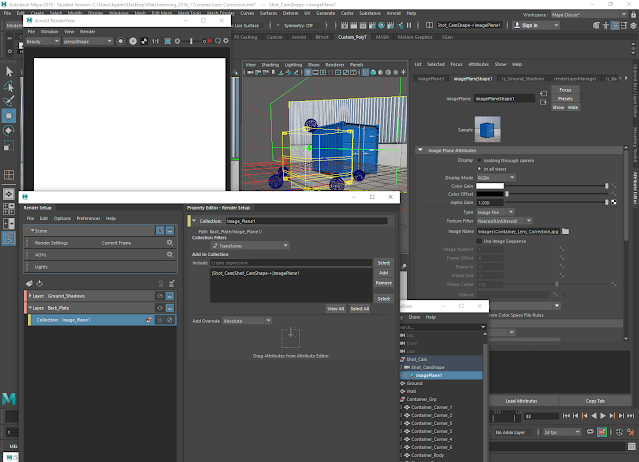Open viewport Shading menu
The height and width of the screenshot is (462, 639).
click(270, 65)
